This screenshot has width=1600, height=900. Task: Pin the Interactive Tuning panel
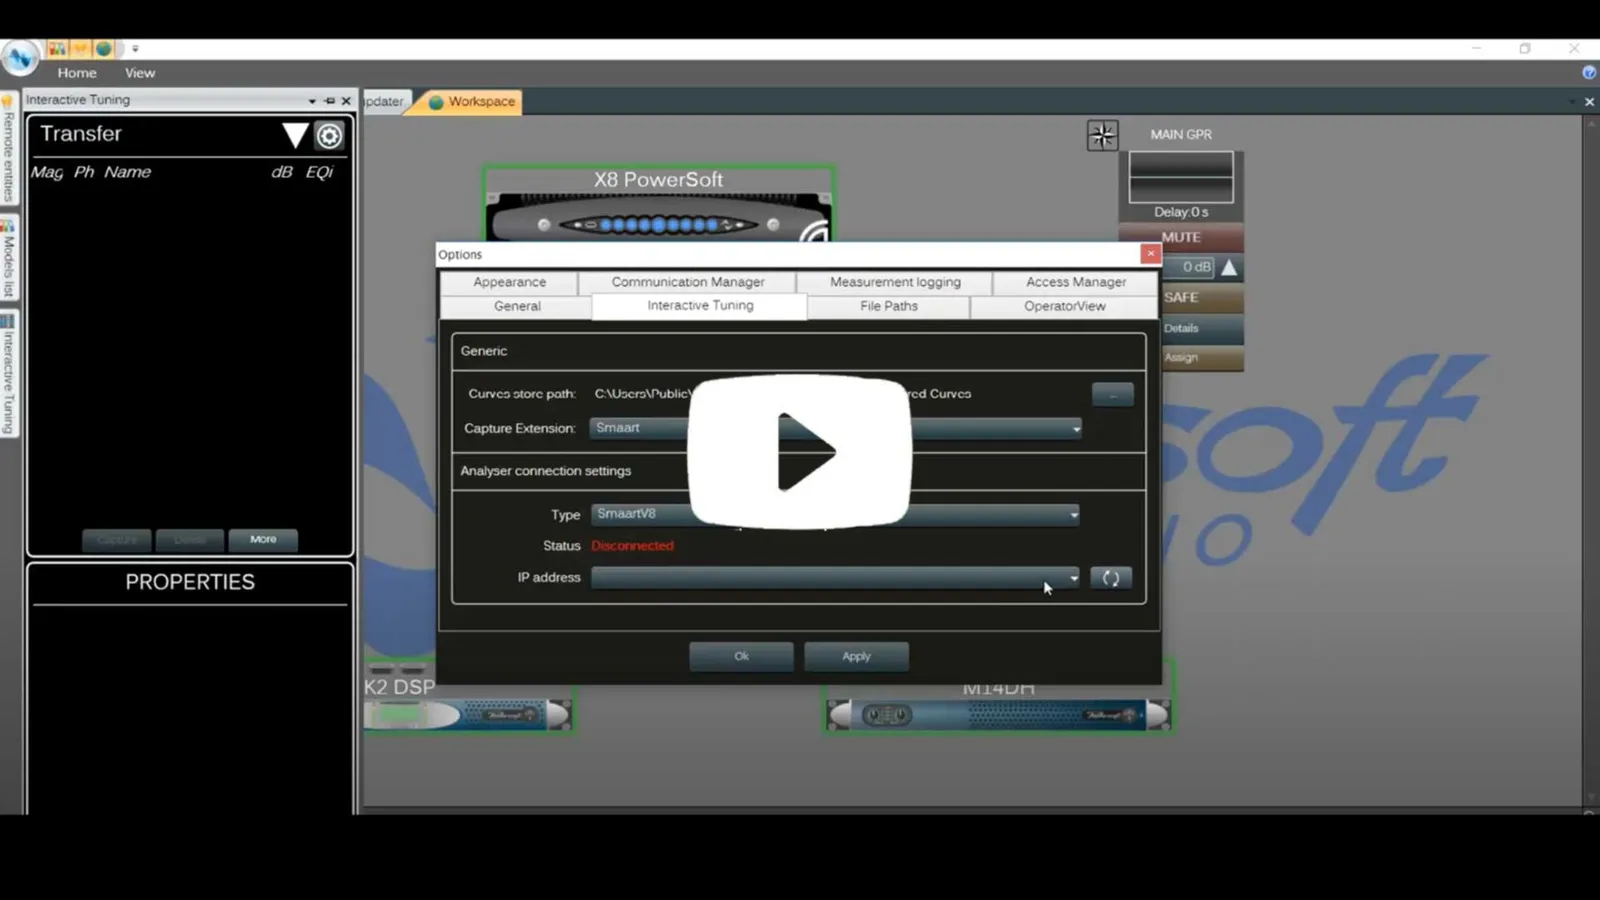[x=329, y=101]
